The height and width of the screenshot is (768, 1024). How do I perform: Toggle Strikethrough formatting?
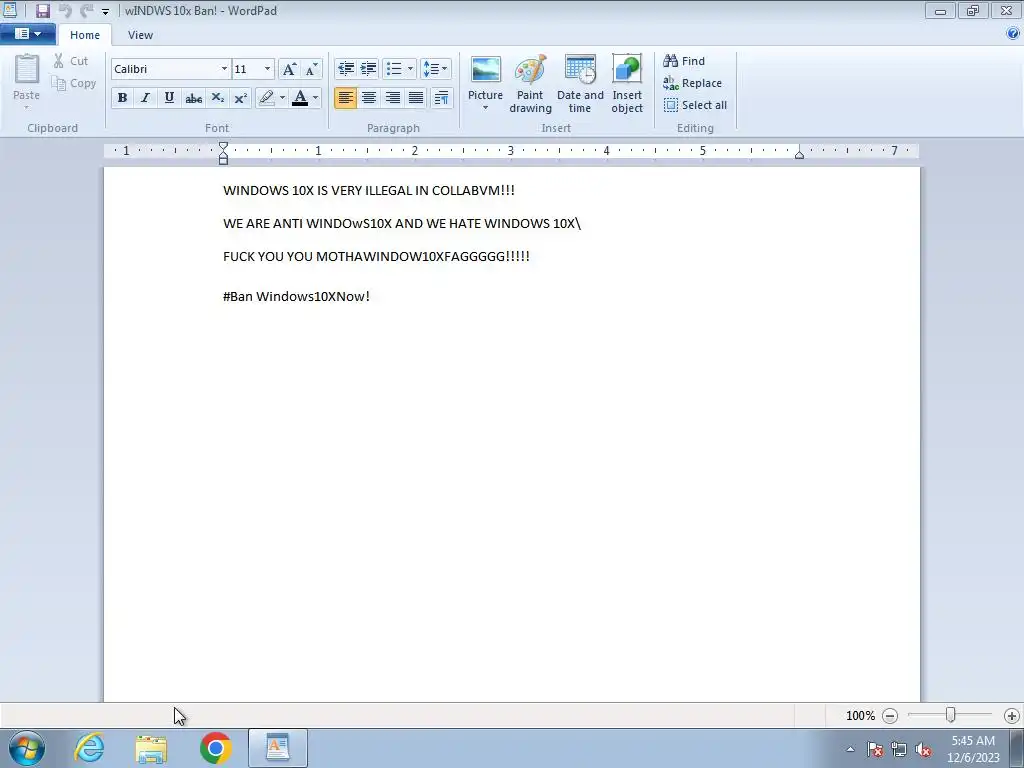click(193, 98)
